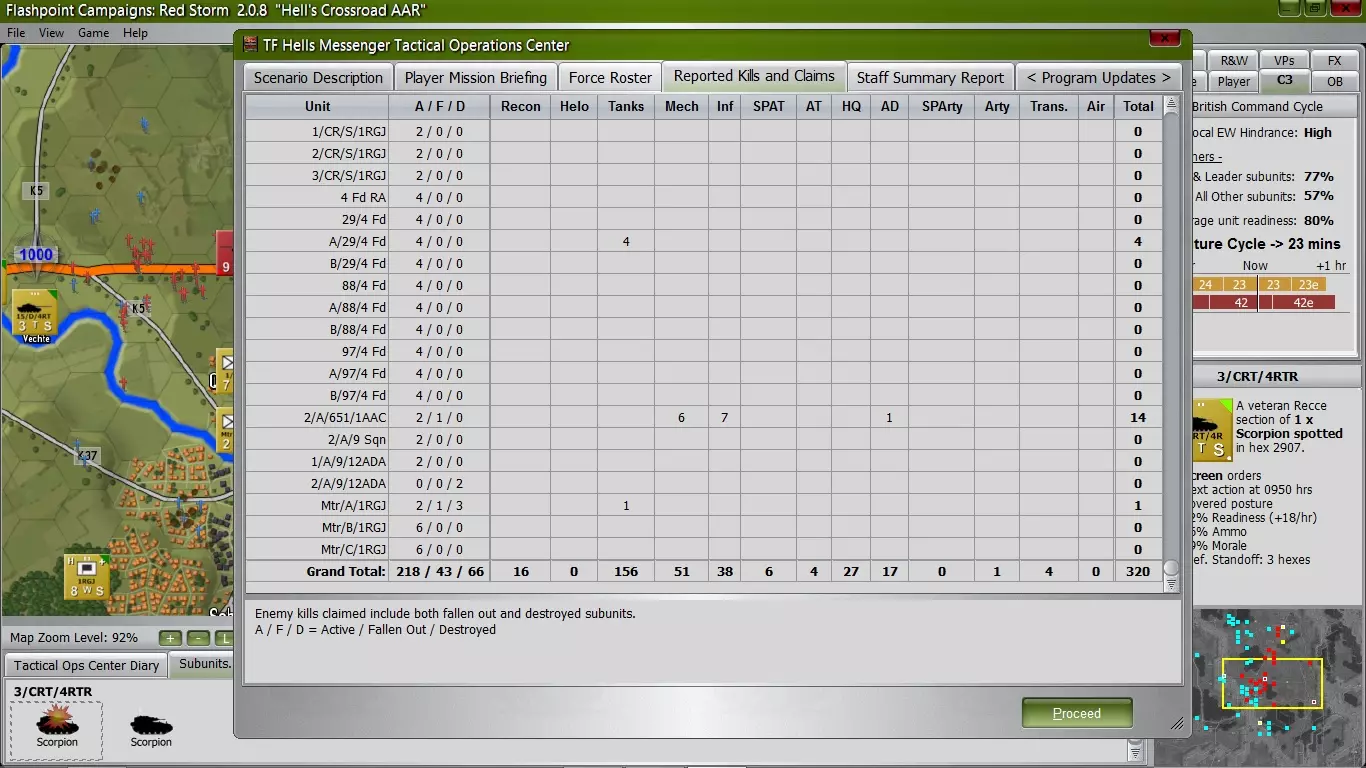Click the SPArty column header
The width and height of the screenshot is (1366, 768).
(942, 106)
